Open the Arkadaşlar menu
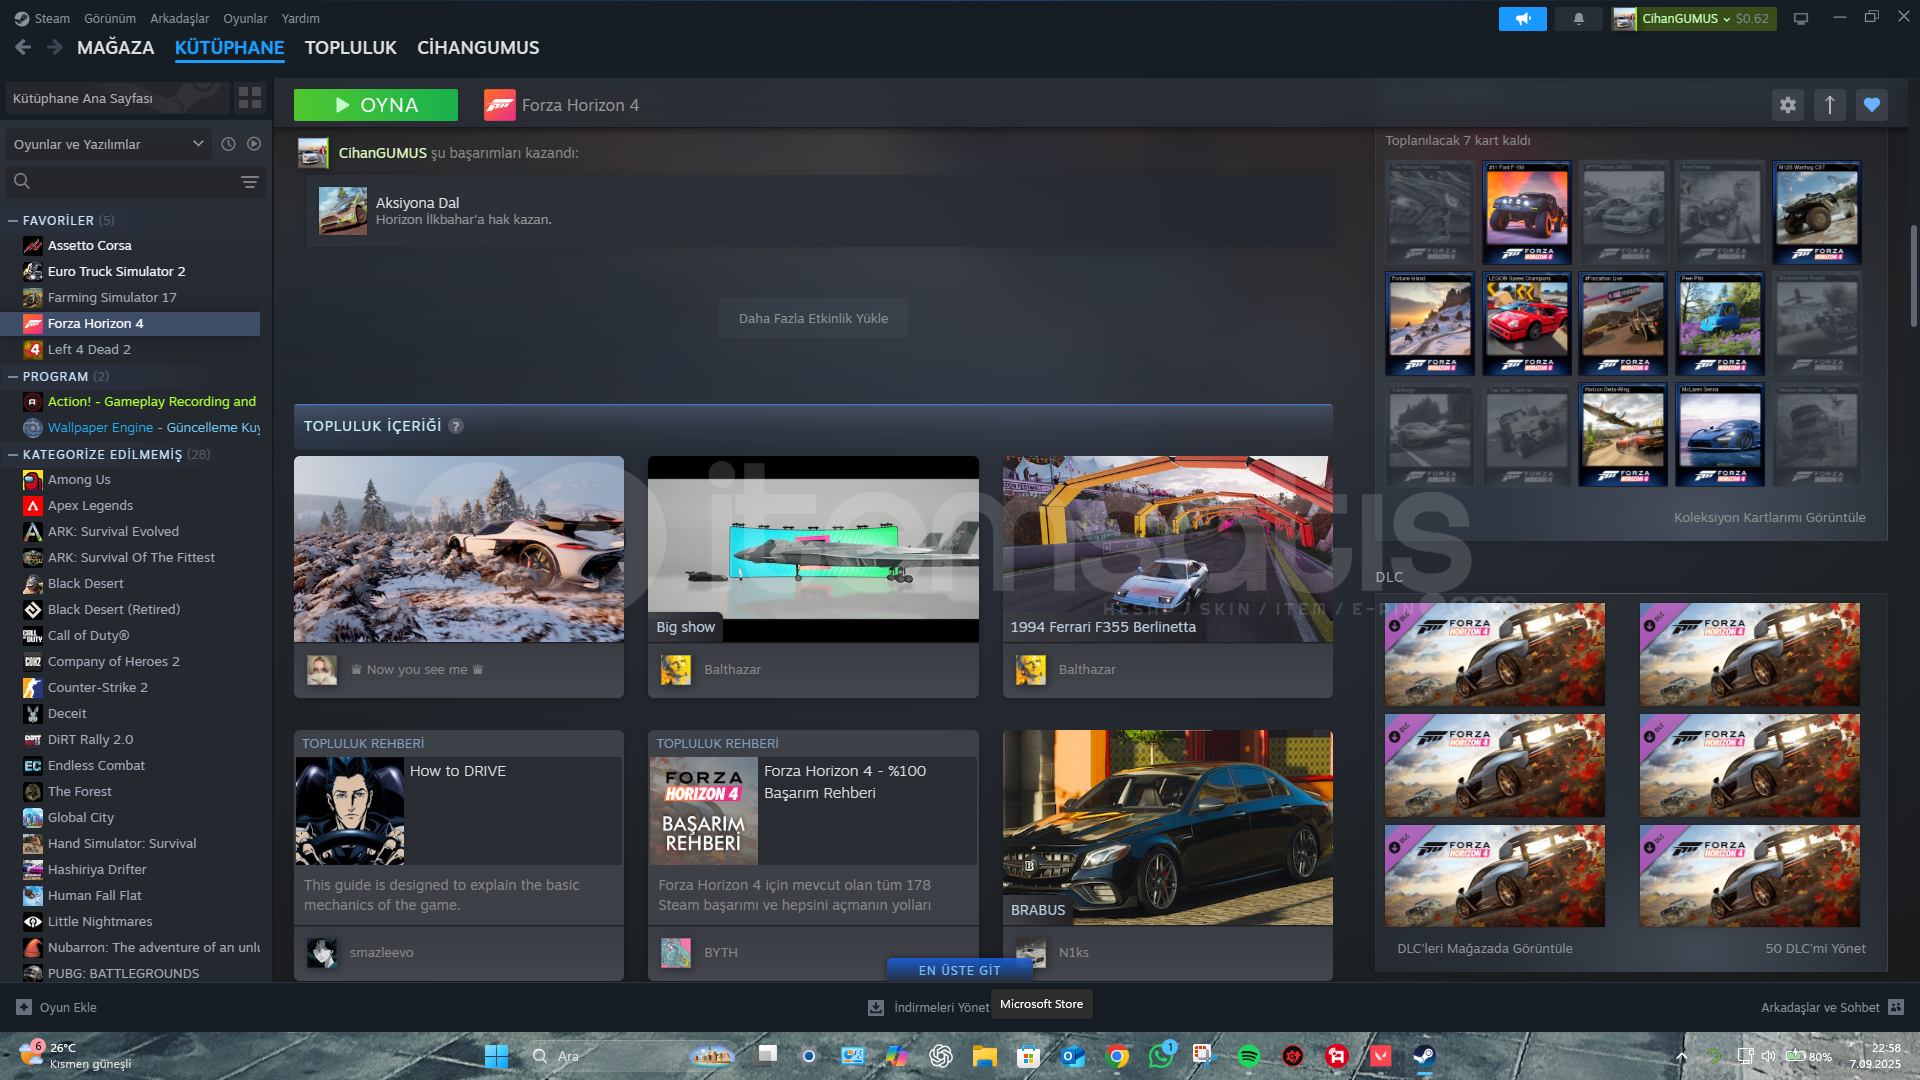Viewport: 1920px width, 1080px height. (x=180, y=19)
